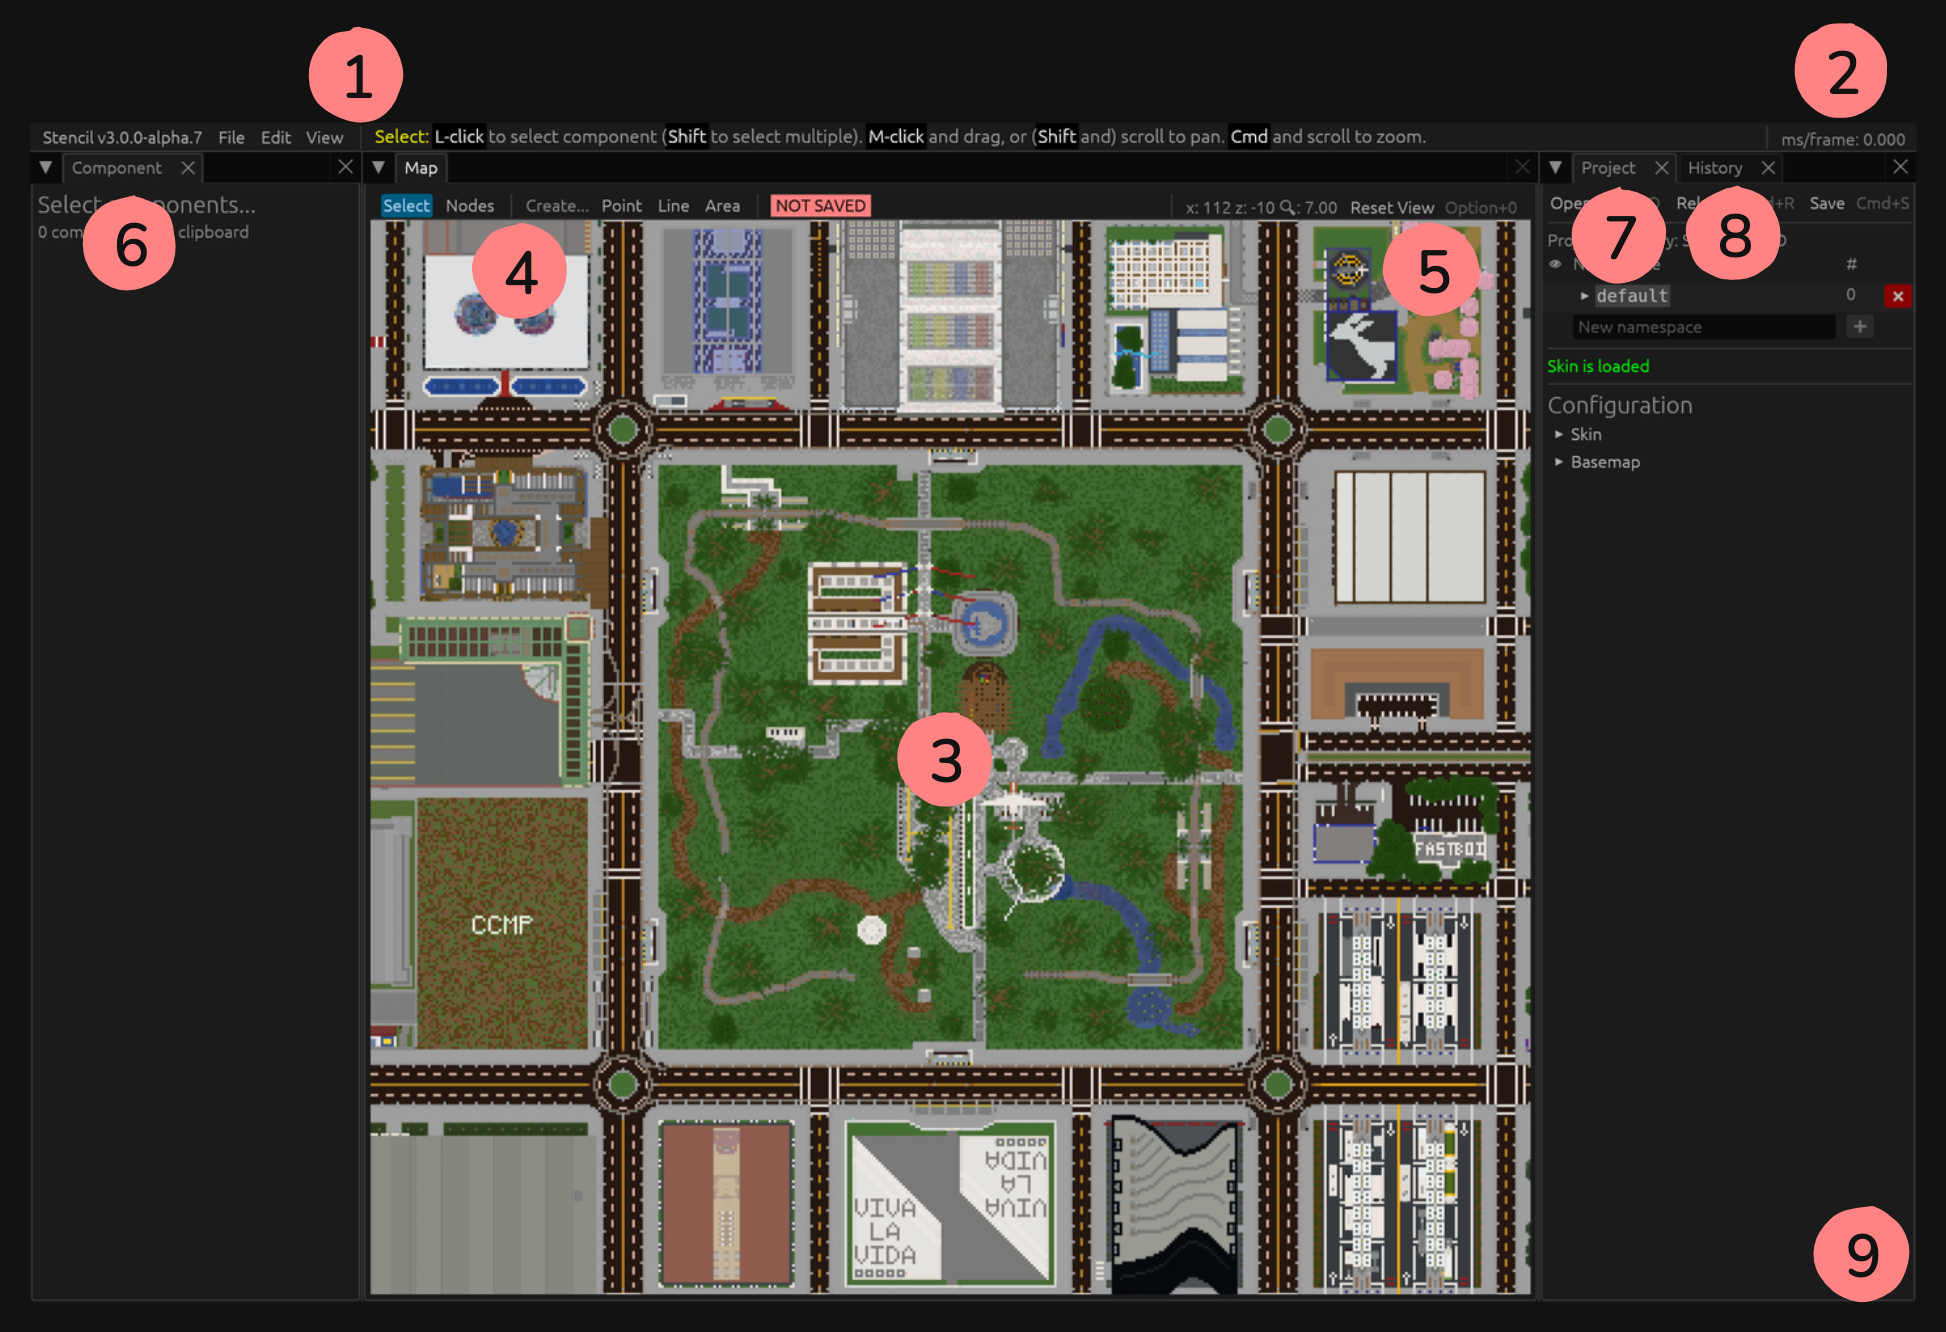The width and height of the screenshot is (1946, 1332).
Task: Click the 'Skin is loaded' status text
Action: pyautogui.click(x=1598, y=366)
